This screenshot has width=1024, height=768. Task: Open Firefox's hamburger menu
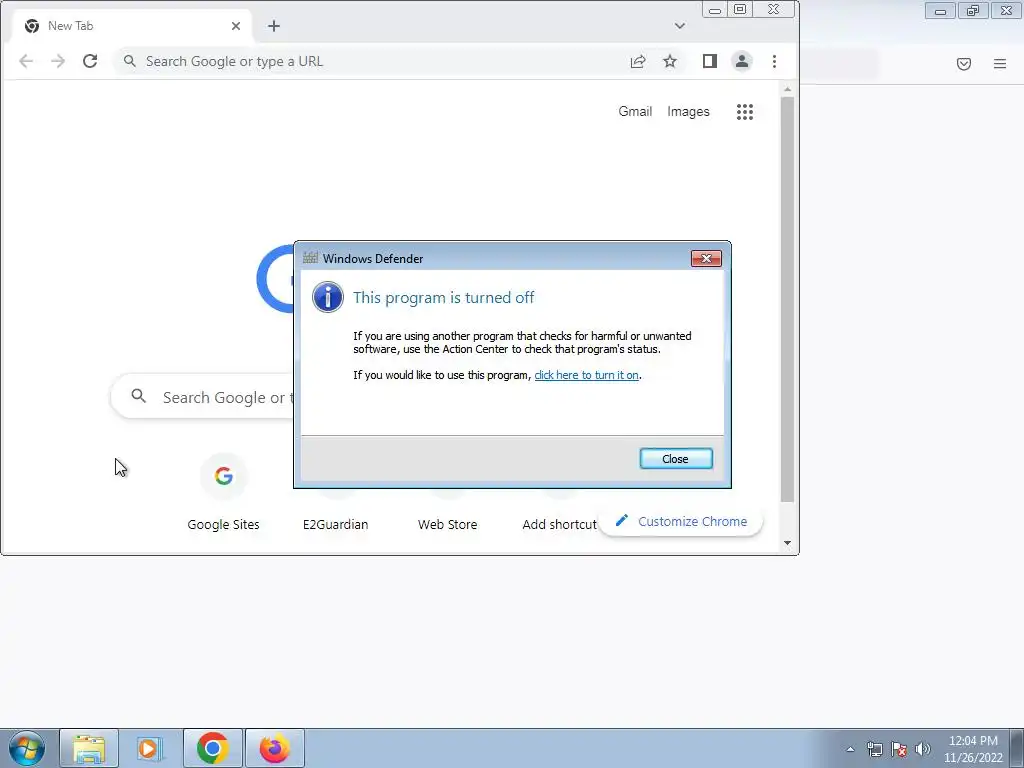pos(1000,64)
